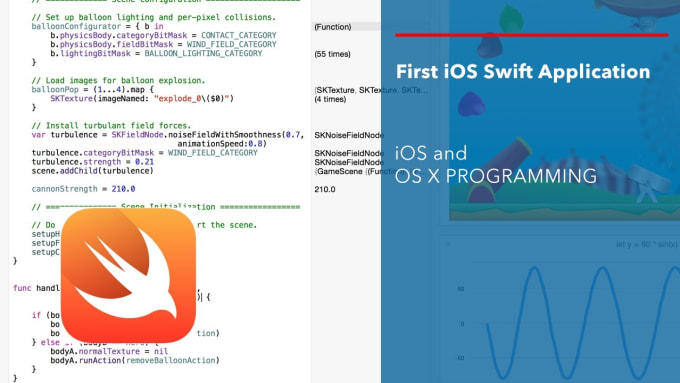Click comment 'Set up balloon lighting and per-pixel collisions.'
This screenshot has width=680, height=383.
pyautogui.click(x=154, y=17)
